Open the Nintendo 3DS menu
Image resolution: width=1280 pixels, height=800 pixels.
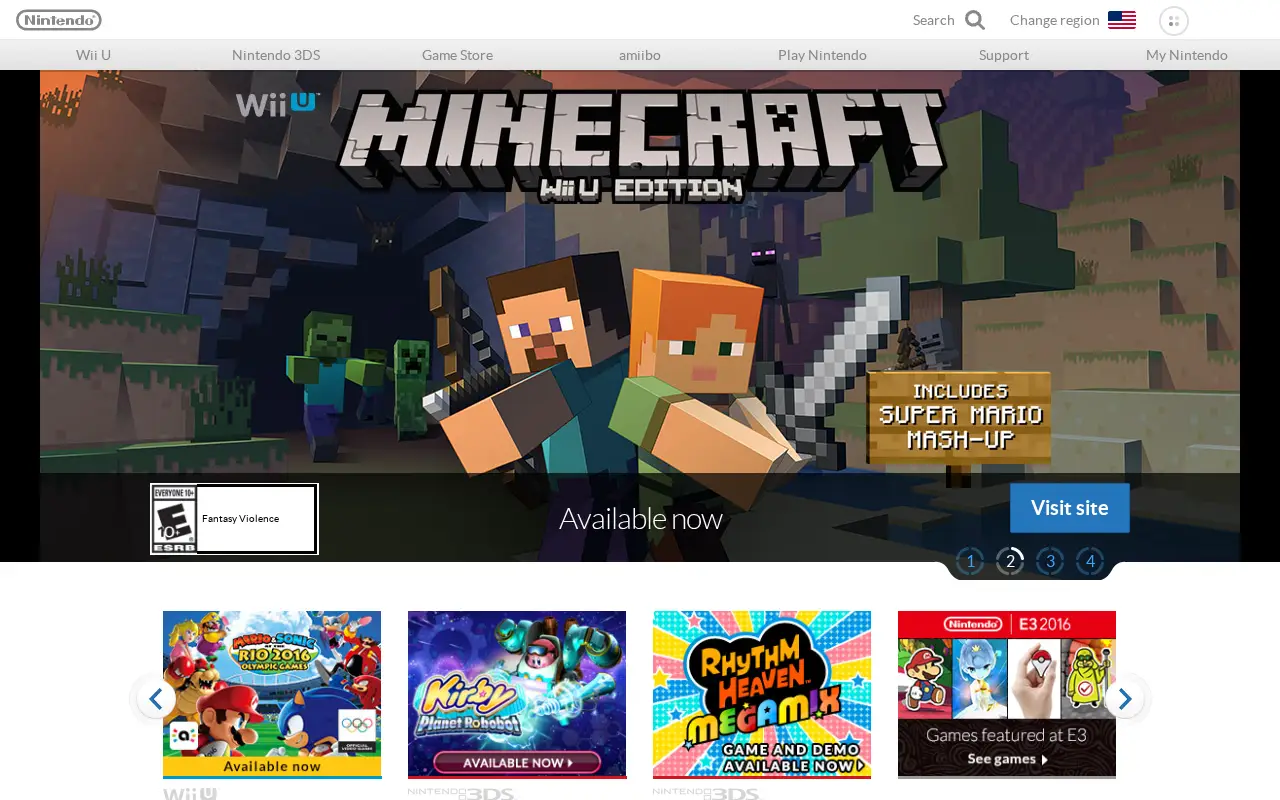tap(276, 55)
